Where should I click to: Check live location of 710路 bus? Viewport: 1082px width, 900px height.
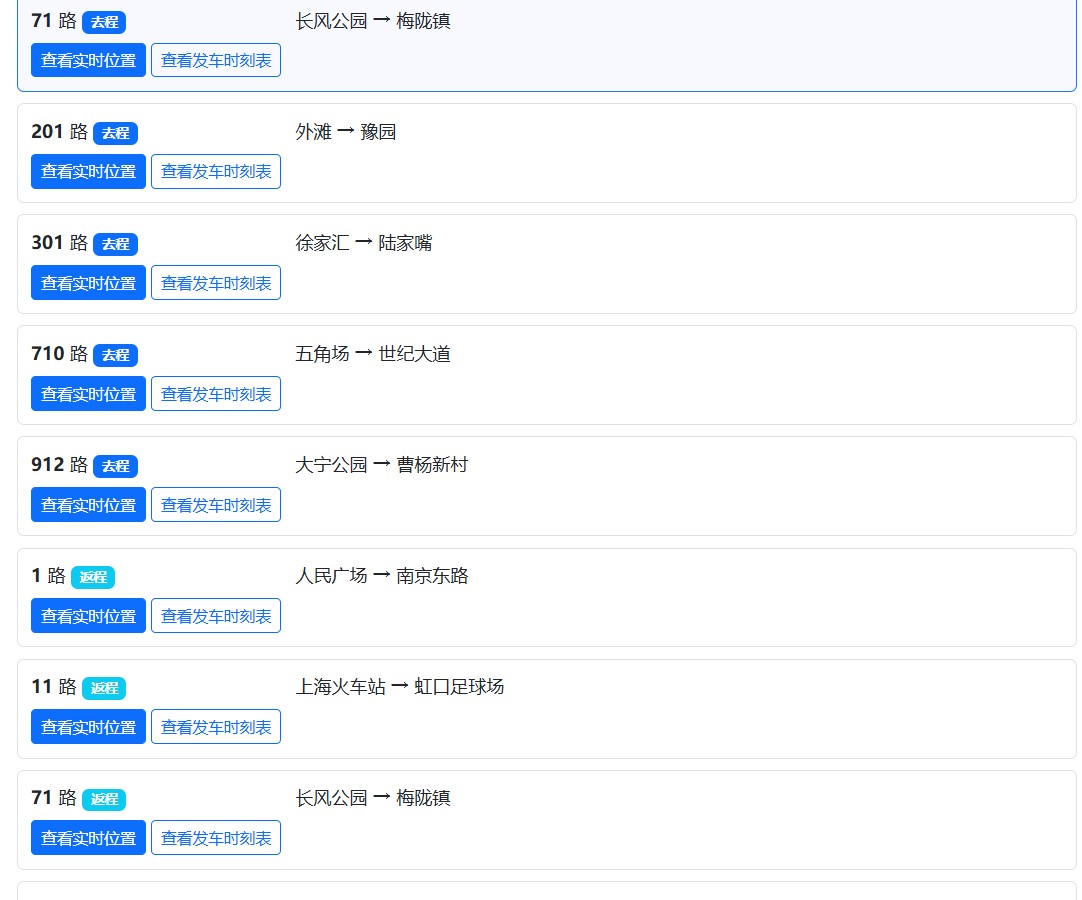pos(88,393)
